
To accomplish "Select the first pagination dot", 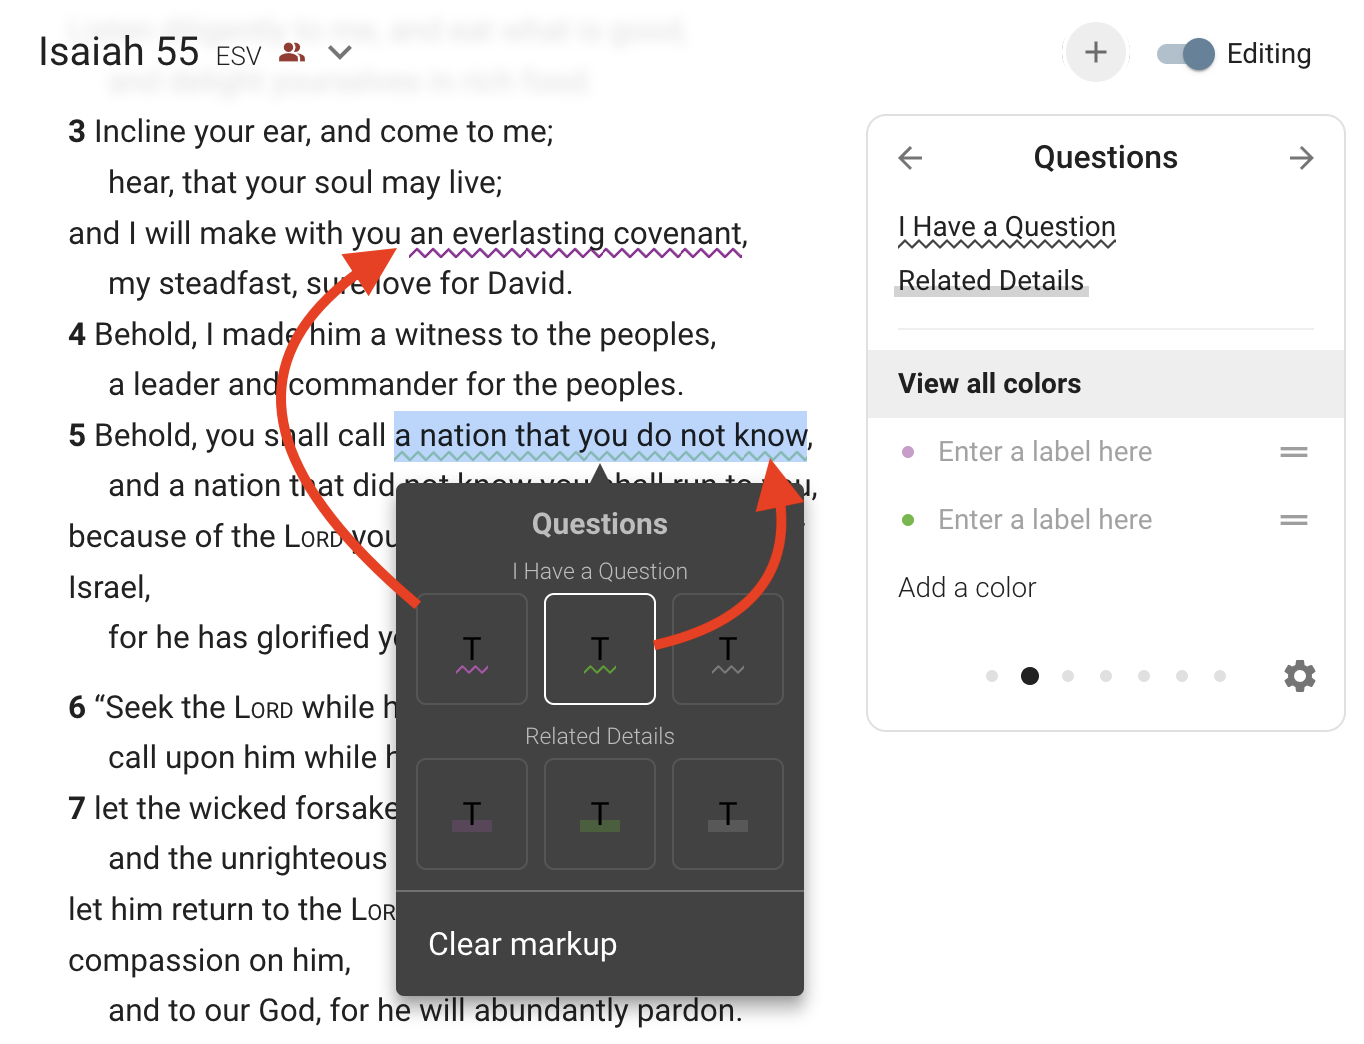I will (992, 676).
